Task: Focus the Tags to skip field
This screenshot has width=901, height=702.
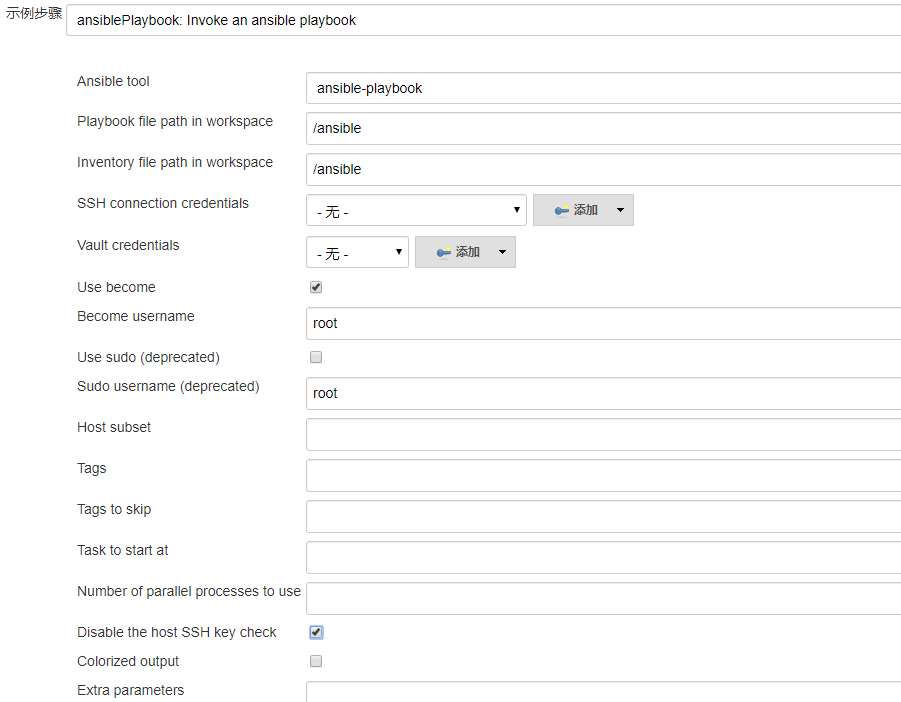Action: [603, 516]
